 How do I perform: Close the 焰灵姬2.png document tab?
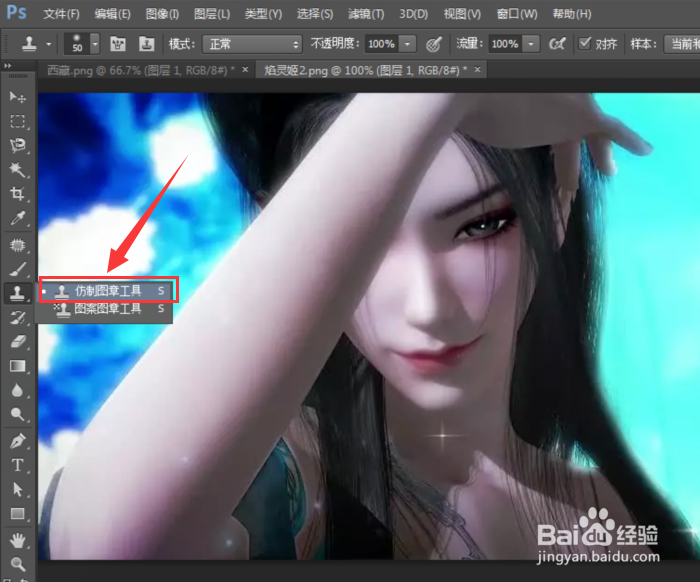477,70
